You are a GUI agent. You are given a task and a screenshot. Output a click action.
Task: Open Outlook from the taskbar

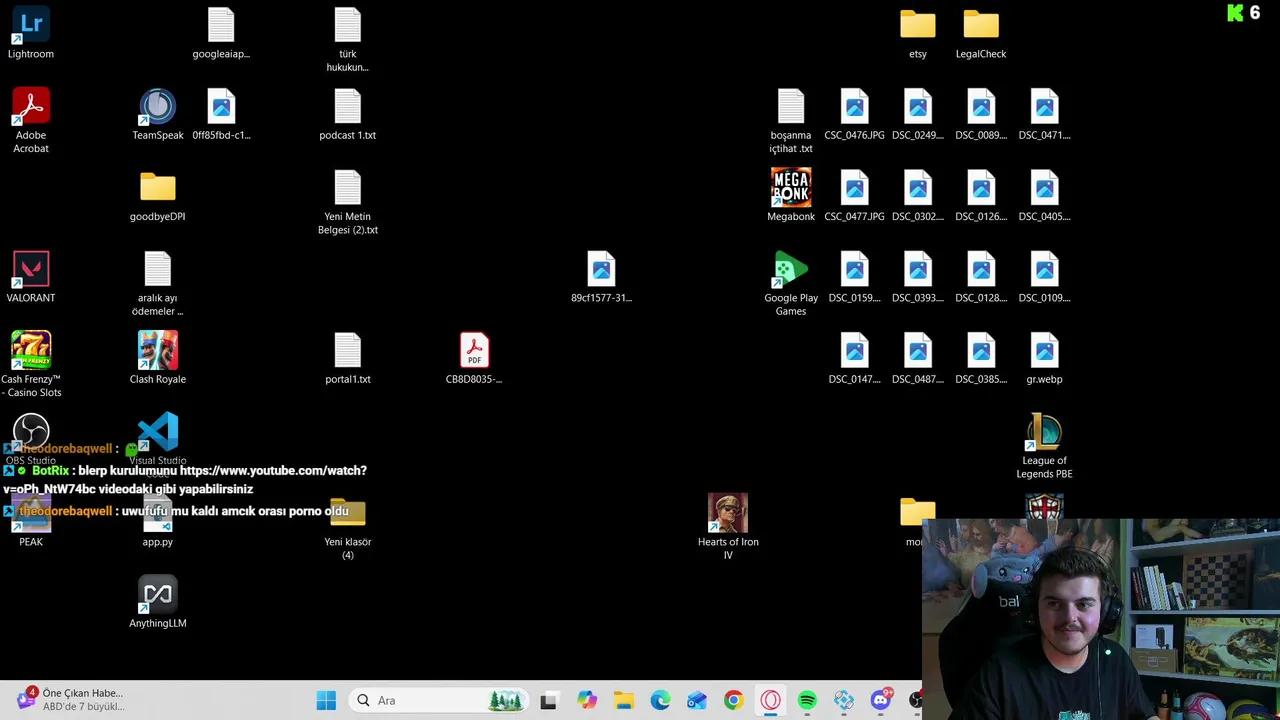pos(697,700)
